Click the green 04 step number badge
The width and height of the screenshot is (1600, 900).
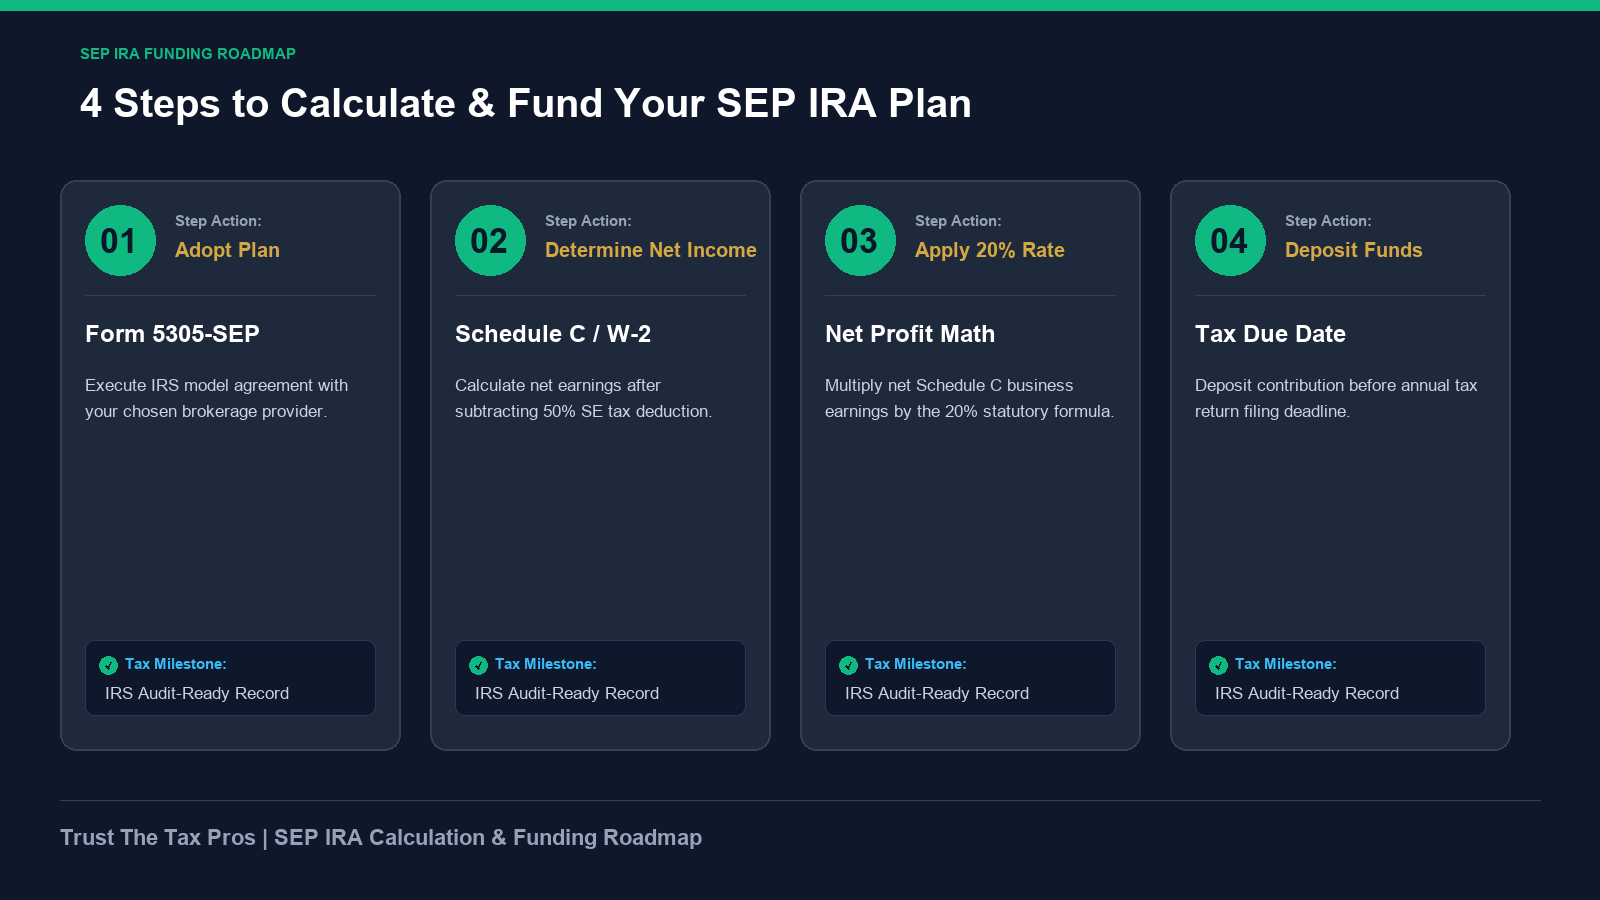click(1230, 240)
